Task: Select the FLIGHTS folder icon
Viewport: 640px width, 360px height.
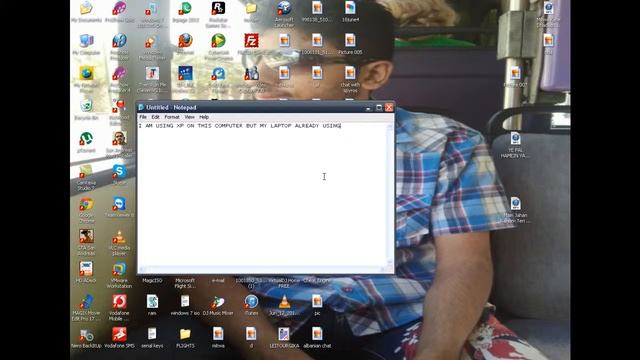Action: [185, 338]
